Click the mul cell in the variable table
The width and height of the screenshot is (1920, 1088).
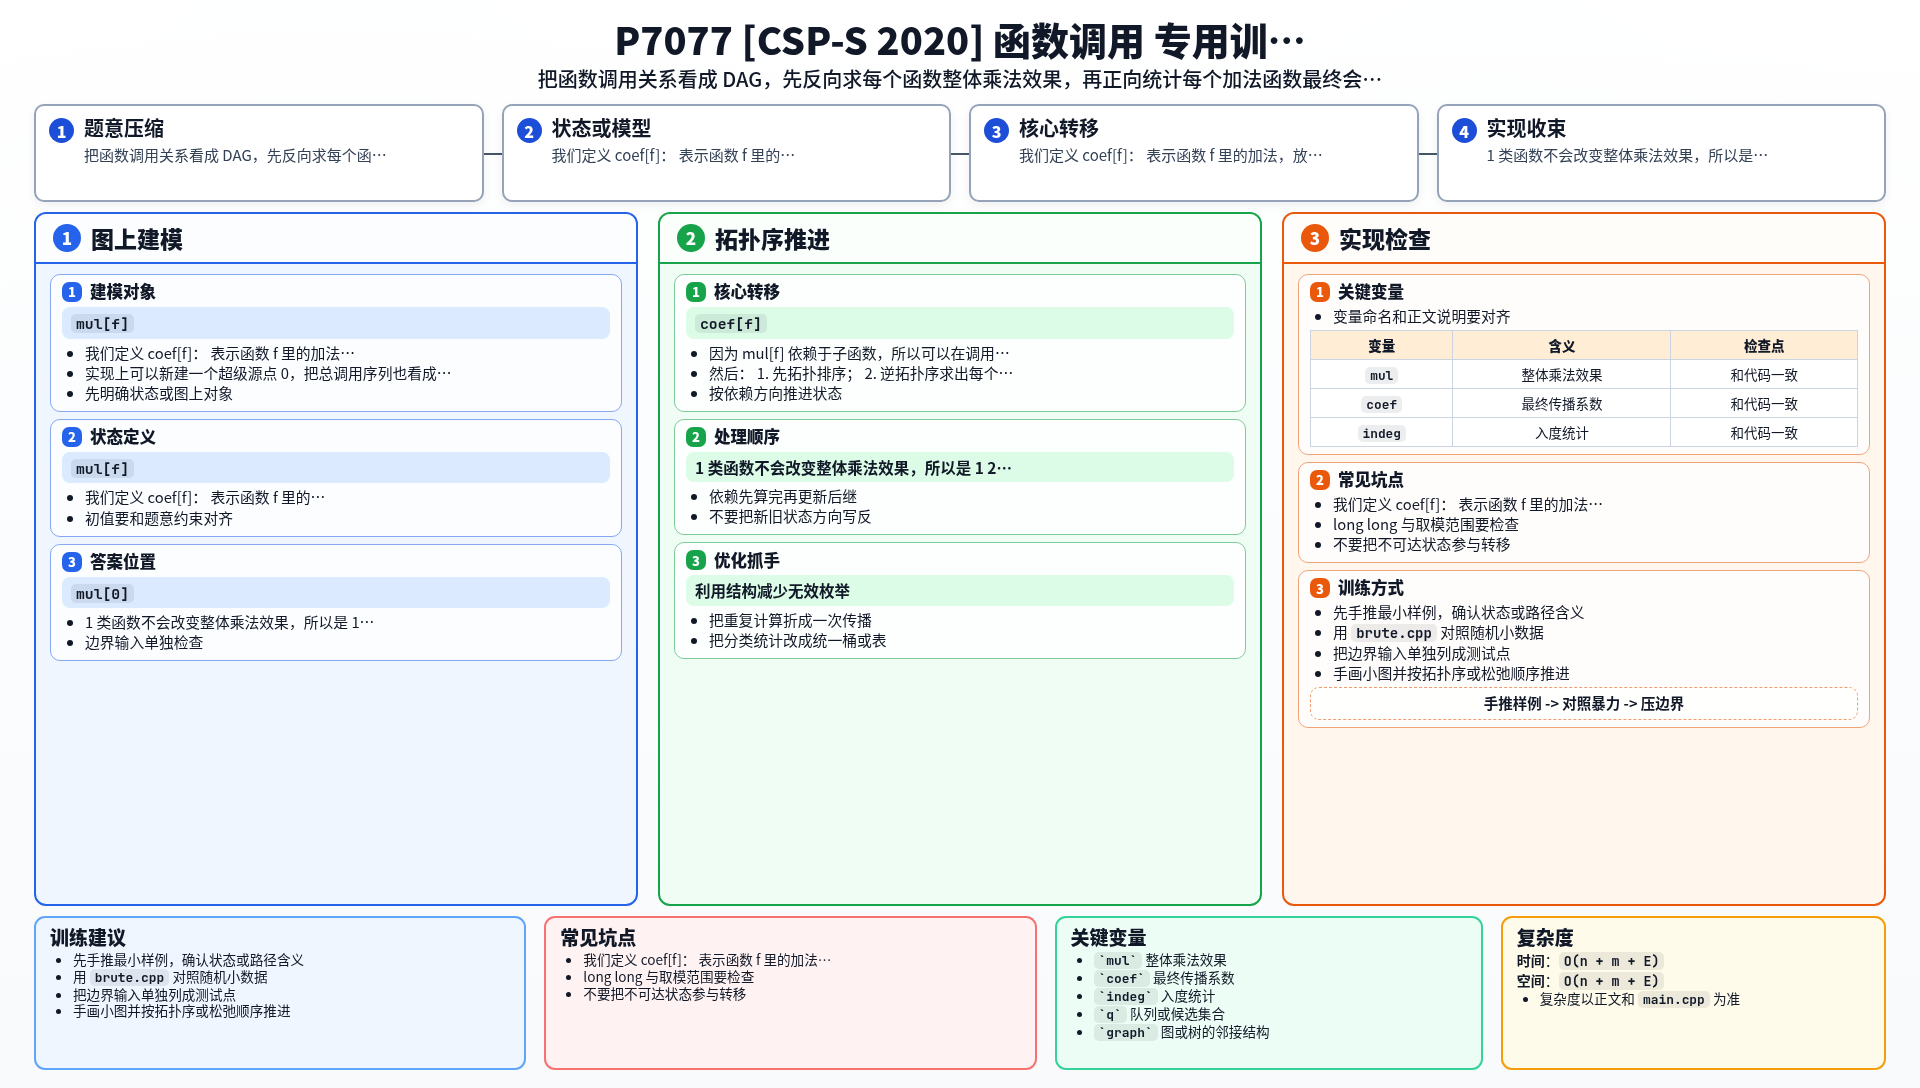click(x=1381, y=375)
